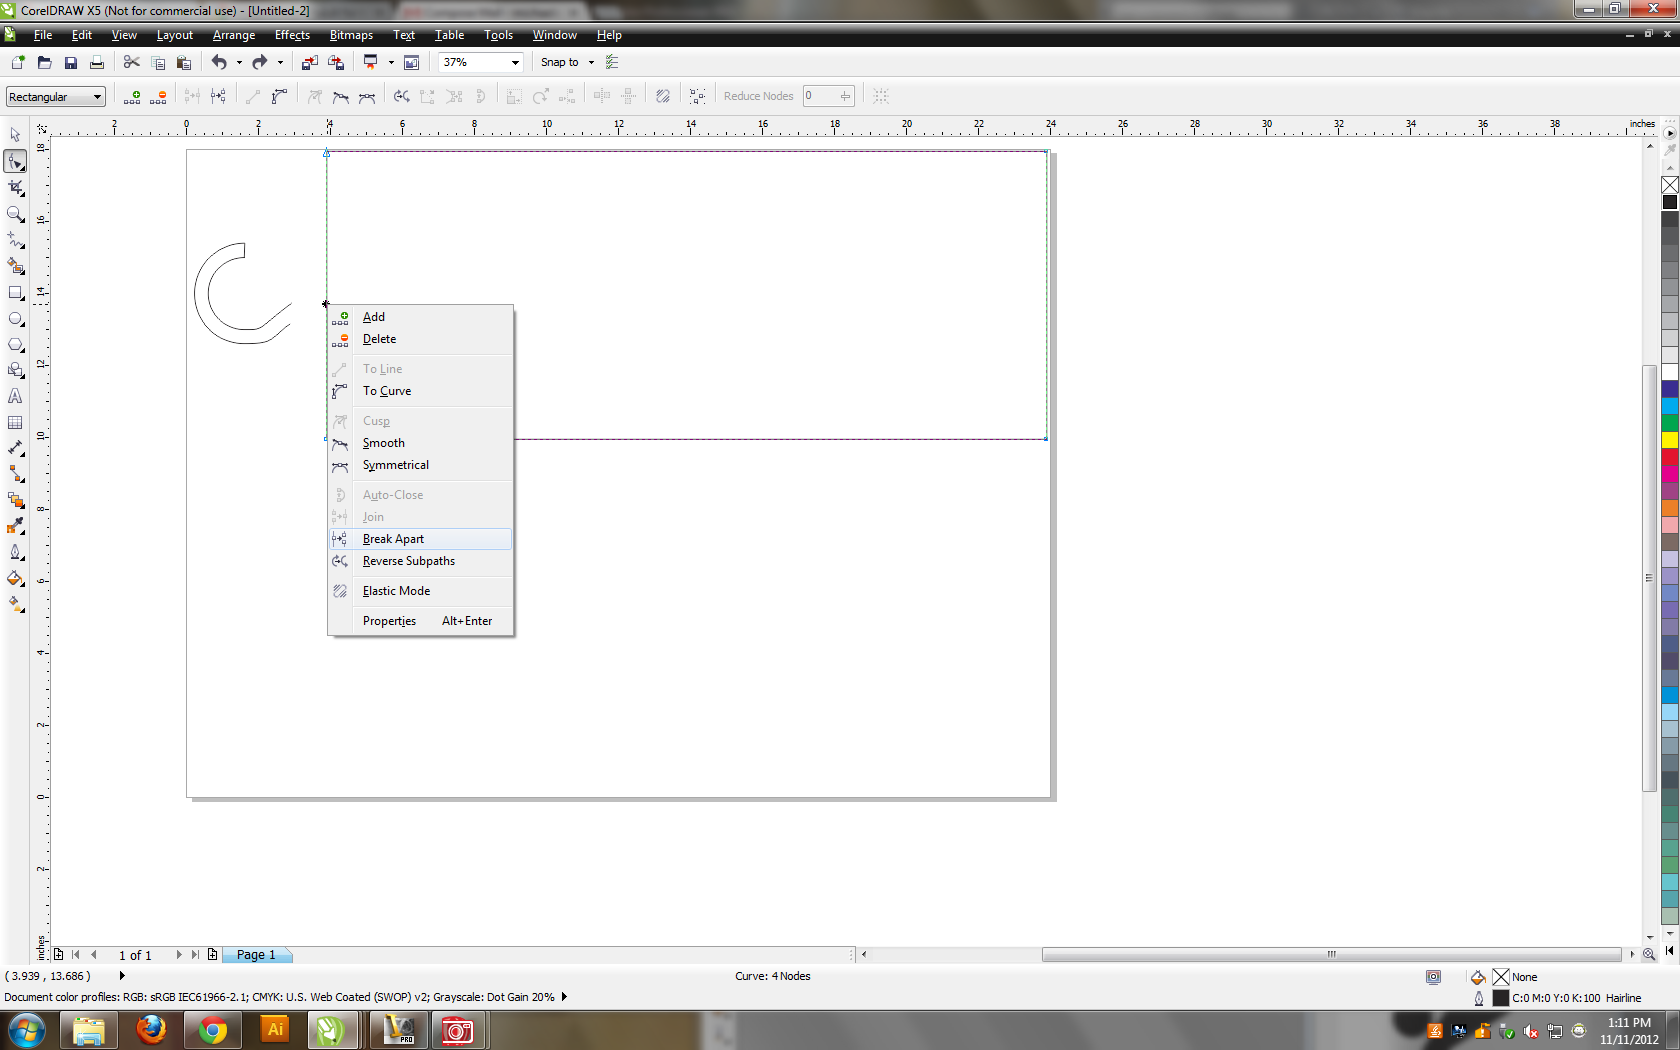Select the Polygon tool

15,345
